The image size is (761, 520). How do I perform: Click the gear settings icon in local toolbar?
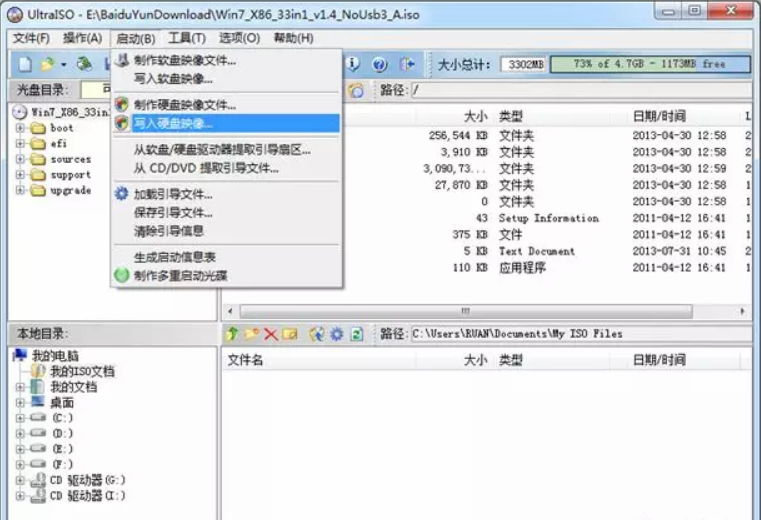[337, 334]
